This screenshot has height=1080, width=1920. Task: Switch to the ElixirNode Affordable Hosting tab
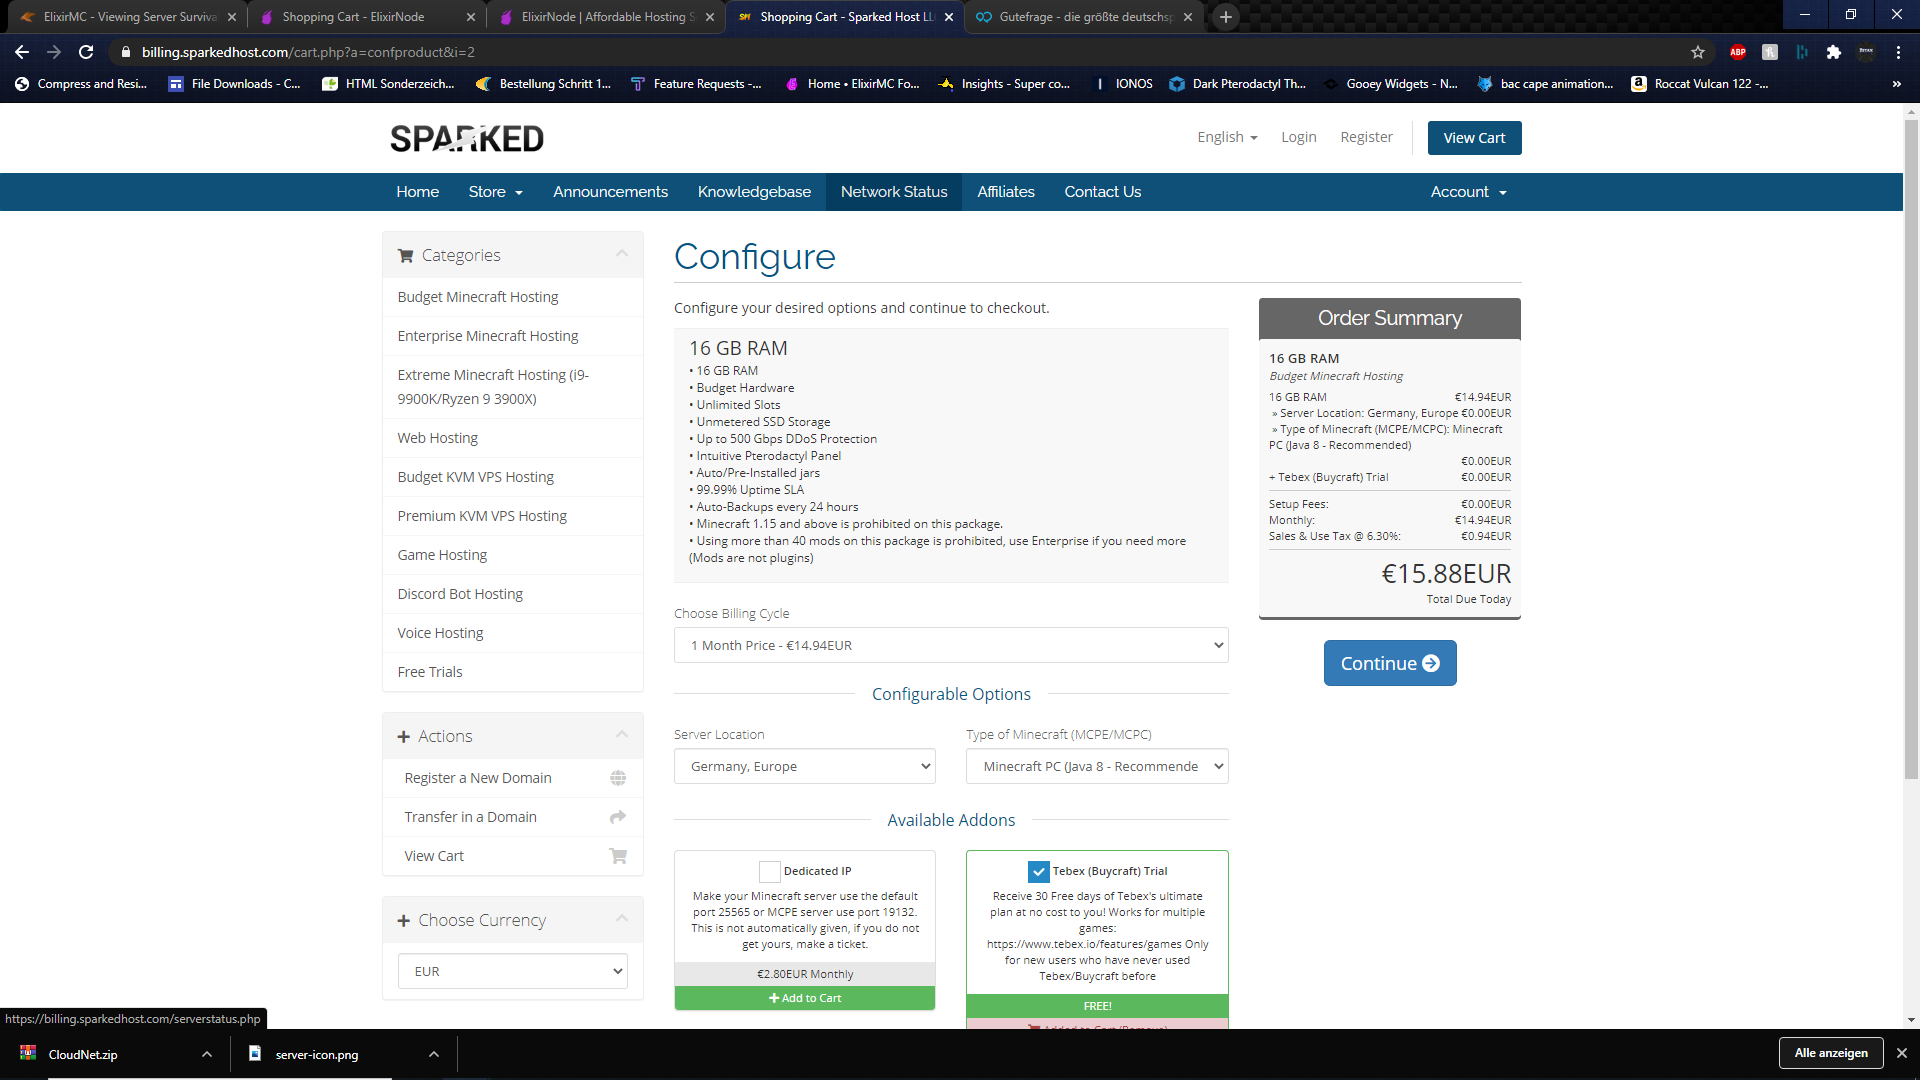pyautogui.click(x=606, y=17)
